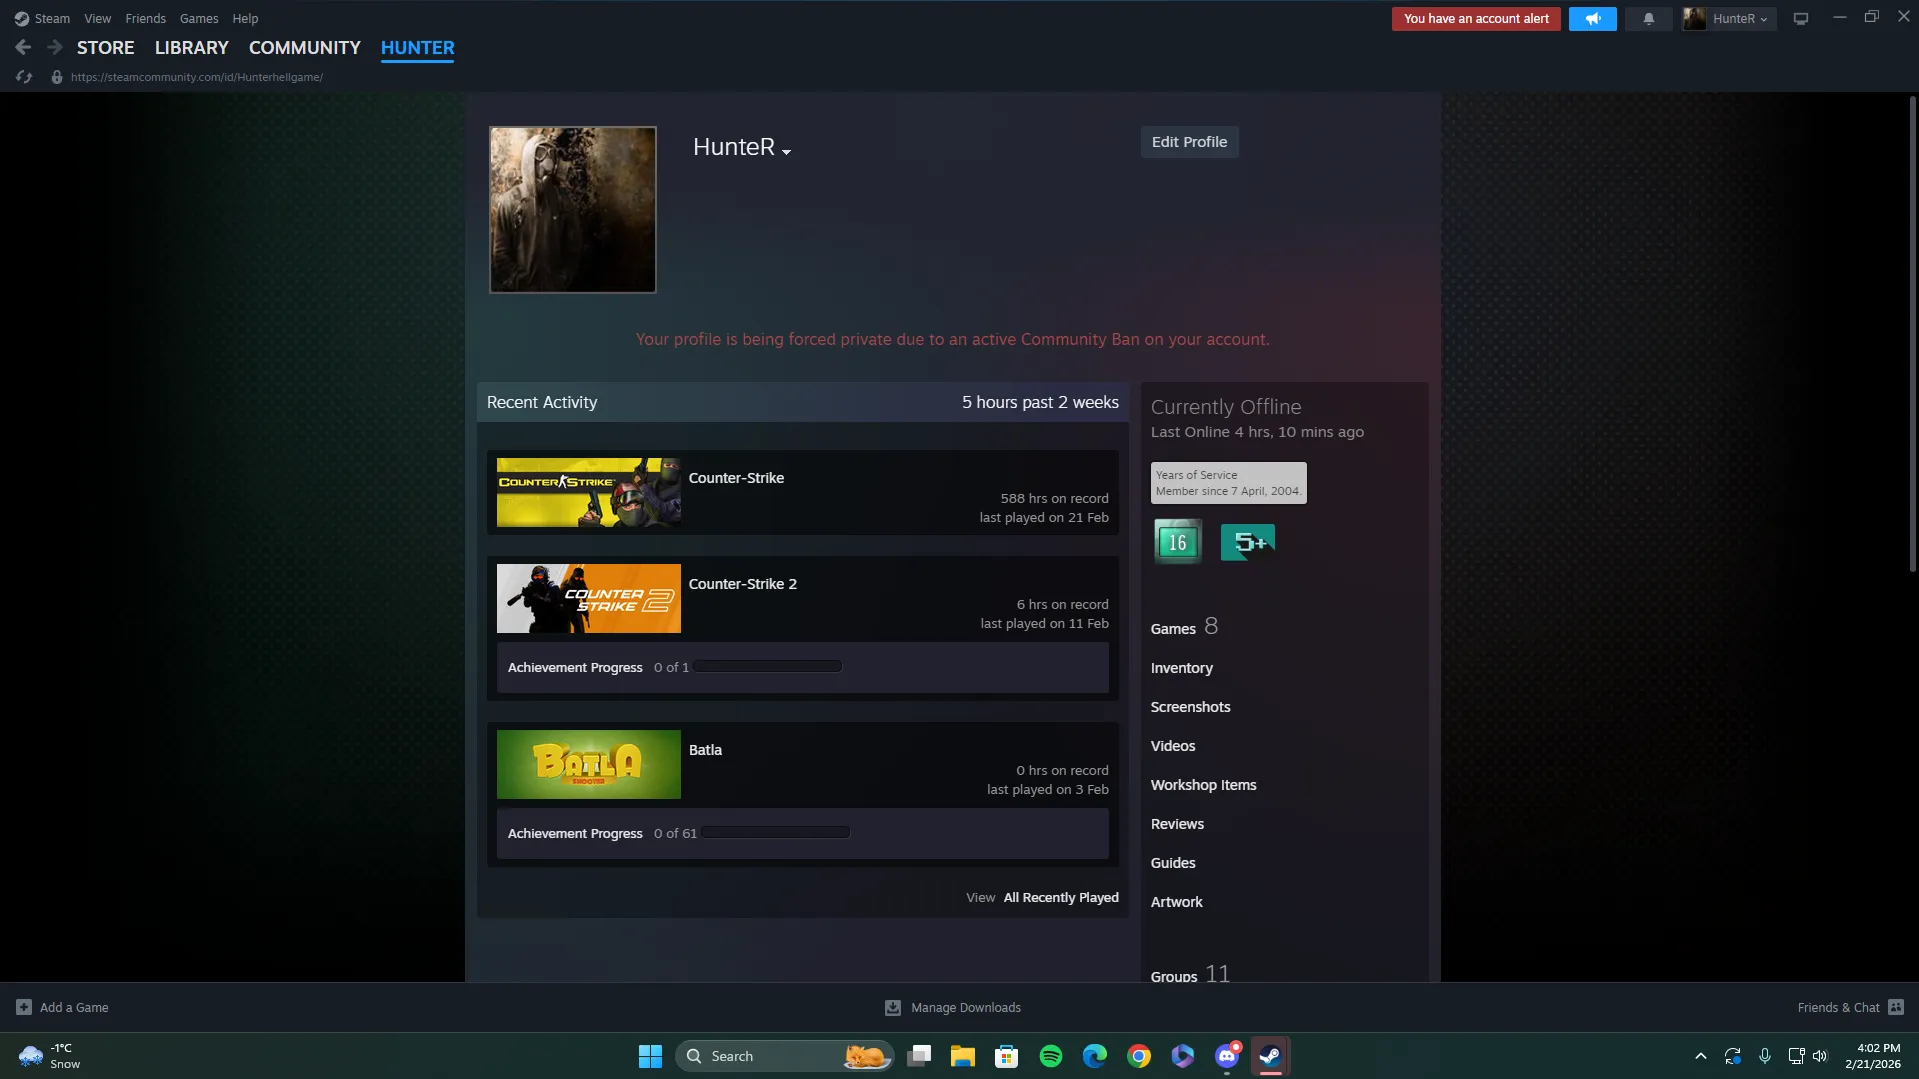This screenshot has height=1079, width=1919.
Task: Switch to the LIBRARY tab
Action: [191, 47]
